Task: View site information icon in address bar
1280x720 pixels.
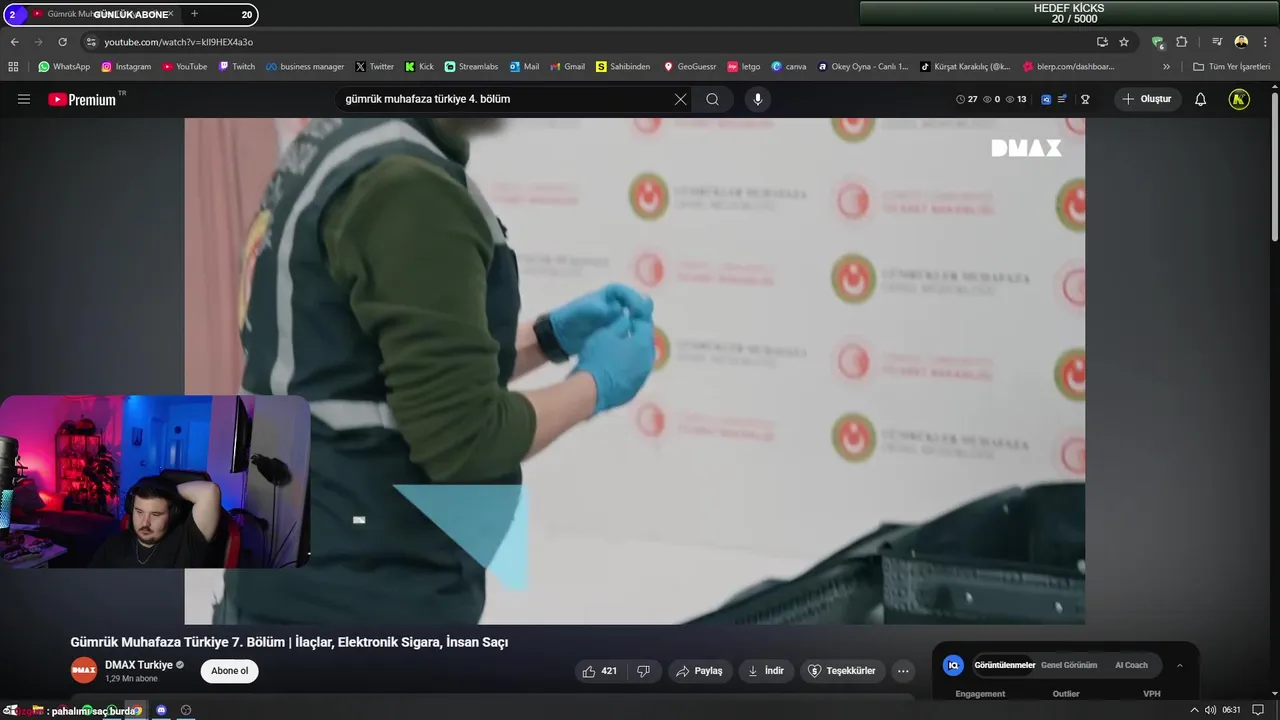Action: coord(91,42)
